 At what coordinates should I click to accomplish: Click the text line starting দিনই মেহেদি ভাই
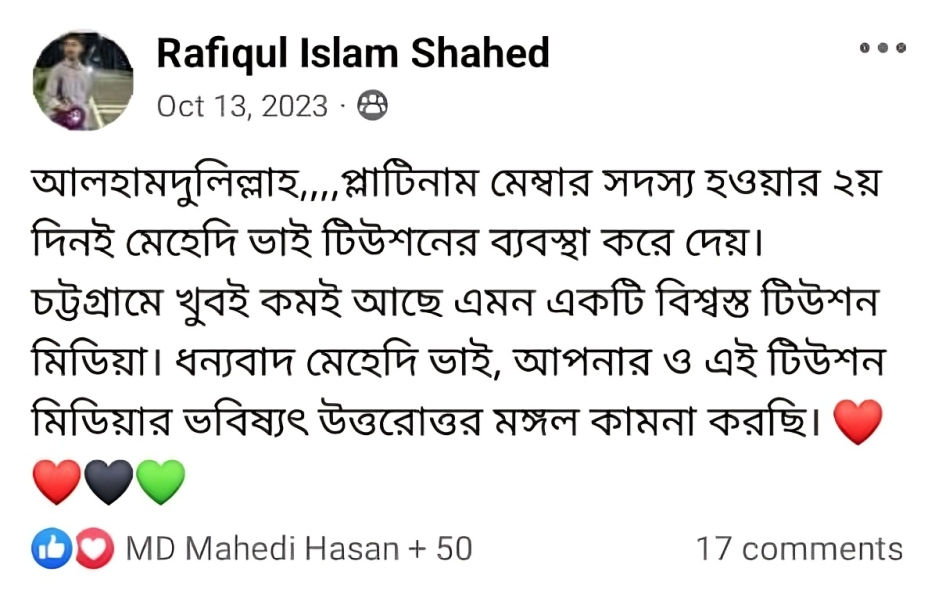(398, 243)
